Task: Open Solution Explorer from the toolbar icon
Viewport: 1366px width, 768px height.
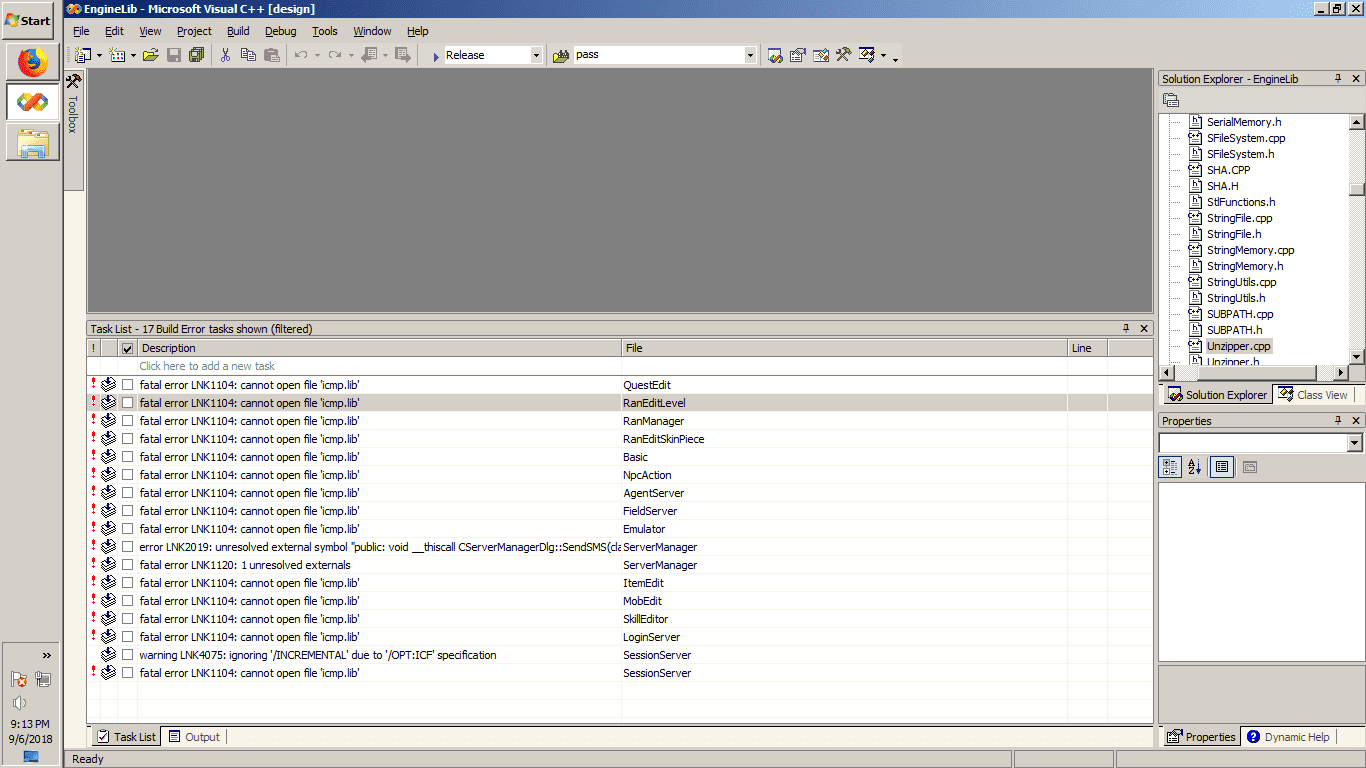Action: coord(775,55)
